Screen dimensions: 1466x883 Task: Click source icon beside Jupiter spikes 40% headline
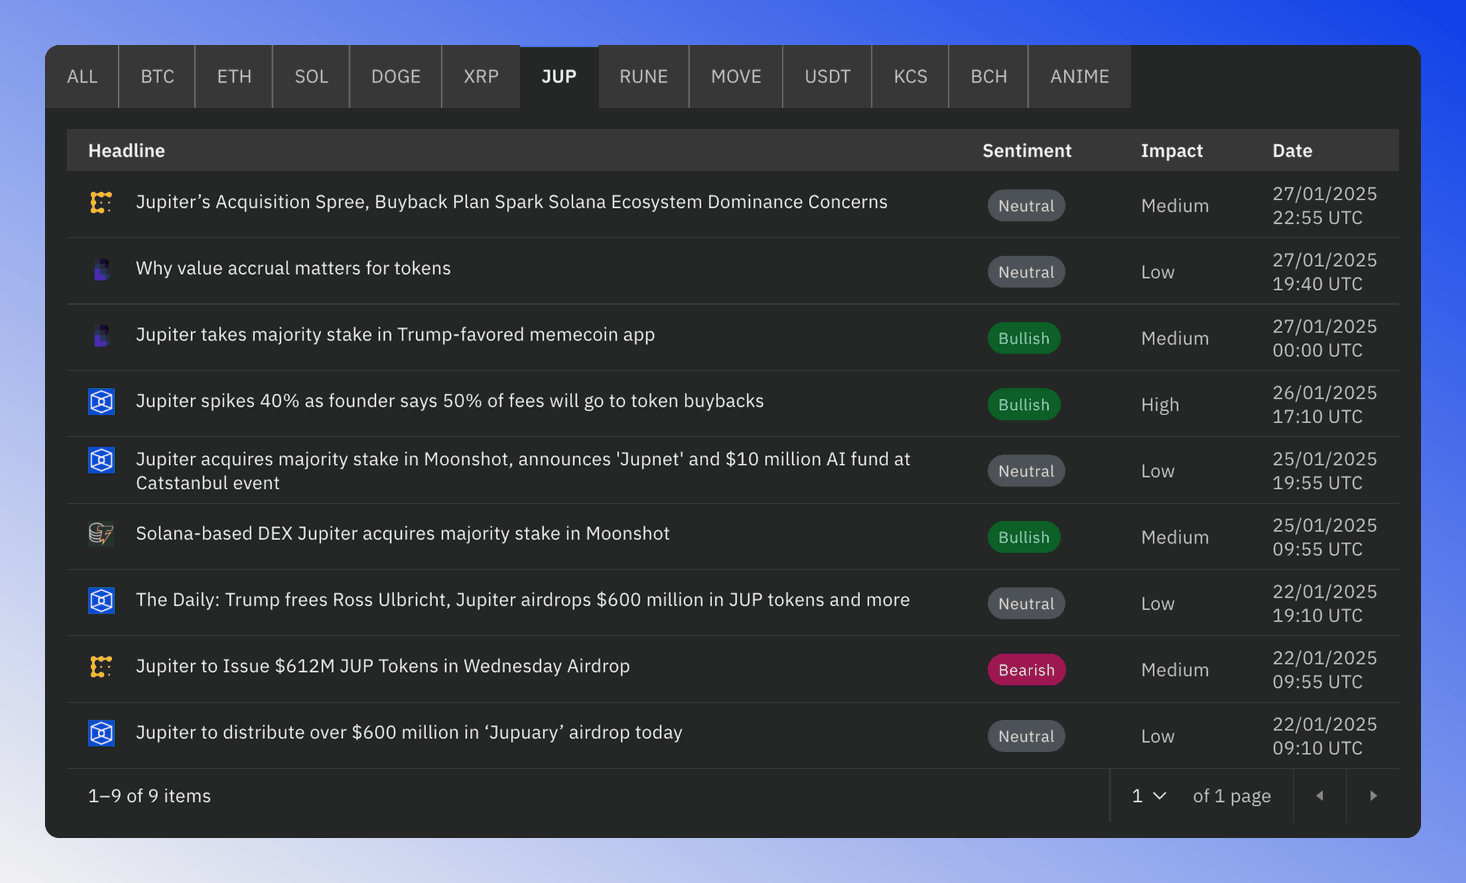101,402
